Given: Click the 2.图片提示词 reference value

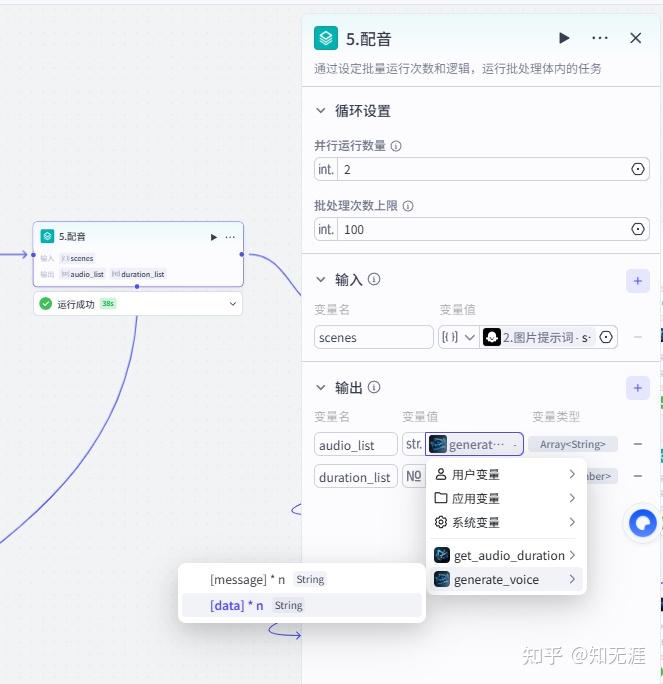Looking at the screenshot, I should tap(538, 337).
